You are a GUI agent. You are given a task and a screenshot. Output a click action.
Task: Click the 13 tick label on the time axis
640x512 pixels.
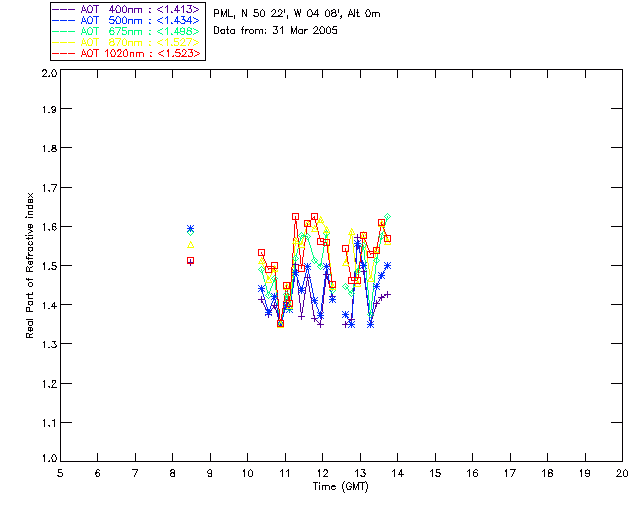pyautogui.click(x=360, y=473)
